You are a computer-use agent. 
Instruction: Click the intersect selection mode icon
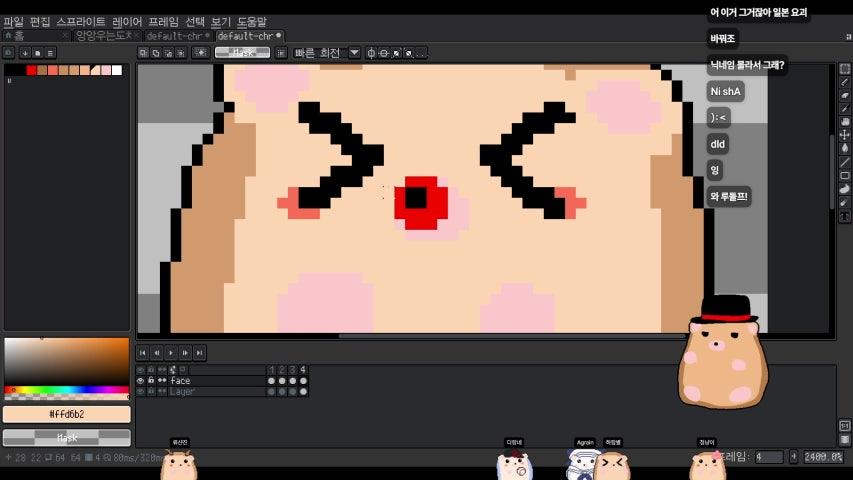181,53
